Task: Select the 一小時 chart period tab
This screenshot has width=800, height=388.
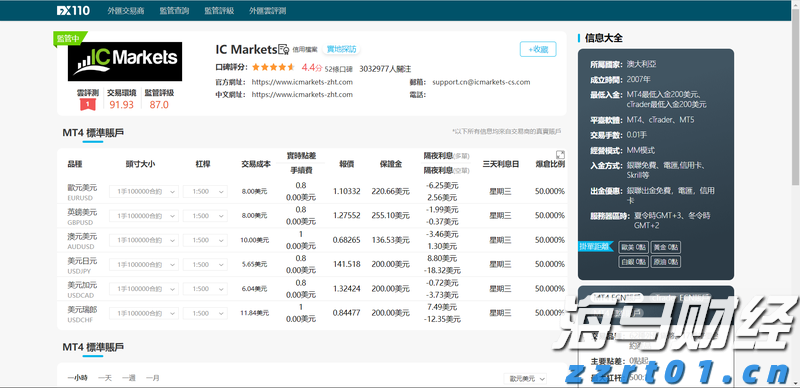Action: click(77, 378)
